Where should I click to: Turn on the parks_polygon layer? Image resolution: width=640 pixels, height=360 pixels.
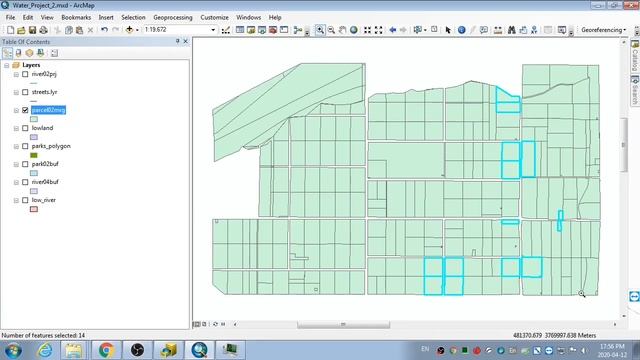pos(25,146)
